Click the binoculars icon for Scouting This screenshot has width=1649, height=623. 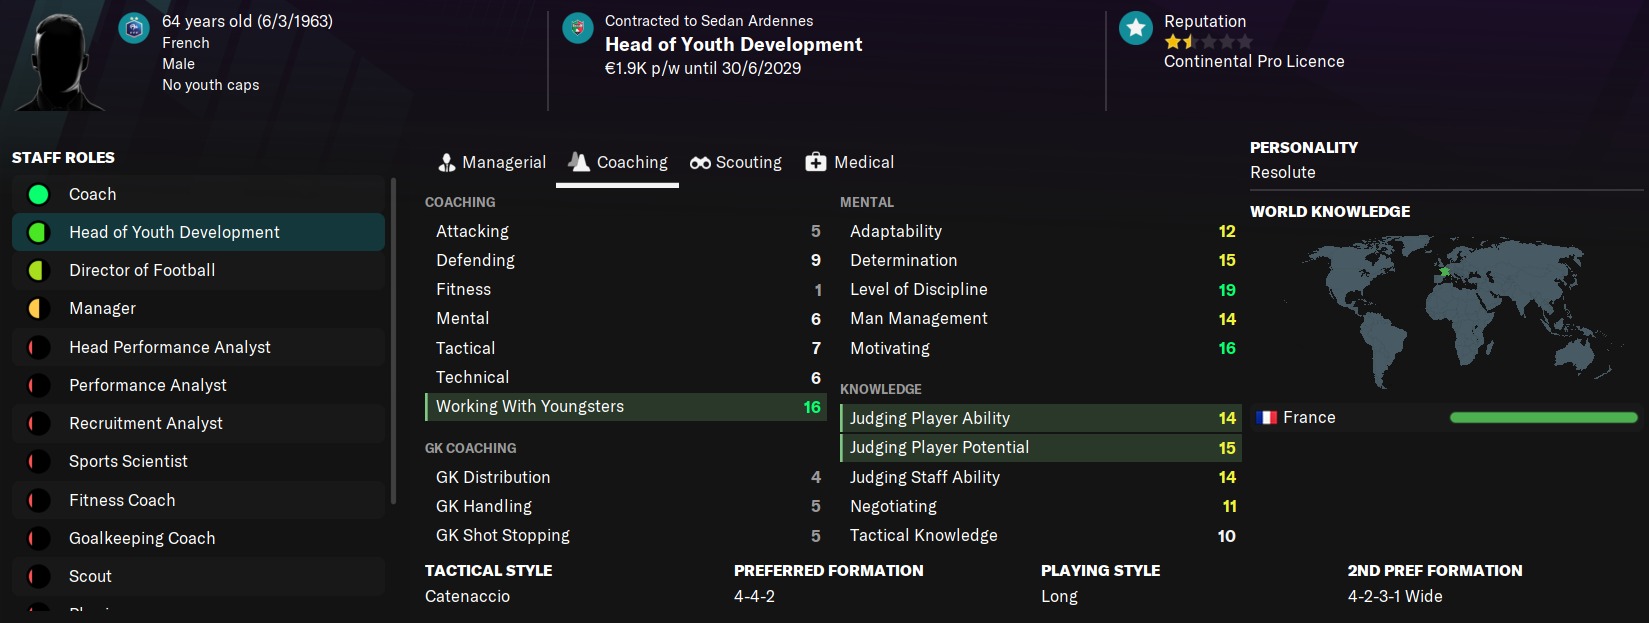coord(700,163)
